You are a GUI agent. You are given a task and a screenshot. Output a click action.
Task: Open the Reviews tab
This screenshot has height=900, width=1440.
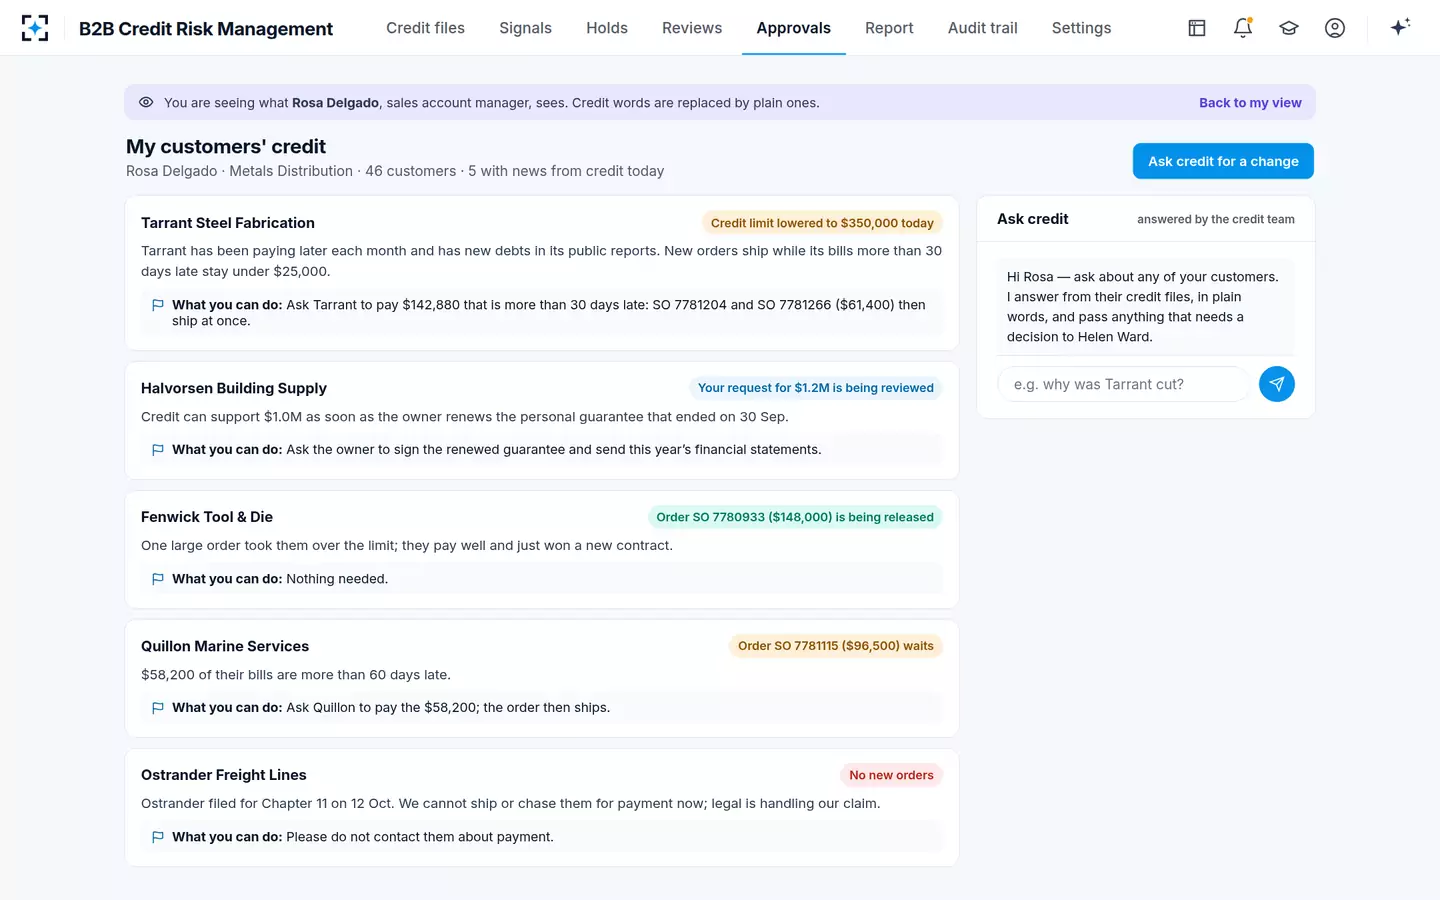click(692, 28)
